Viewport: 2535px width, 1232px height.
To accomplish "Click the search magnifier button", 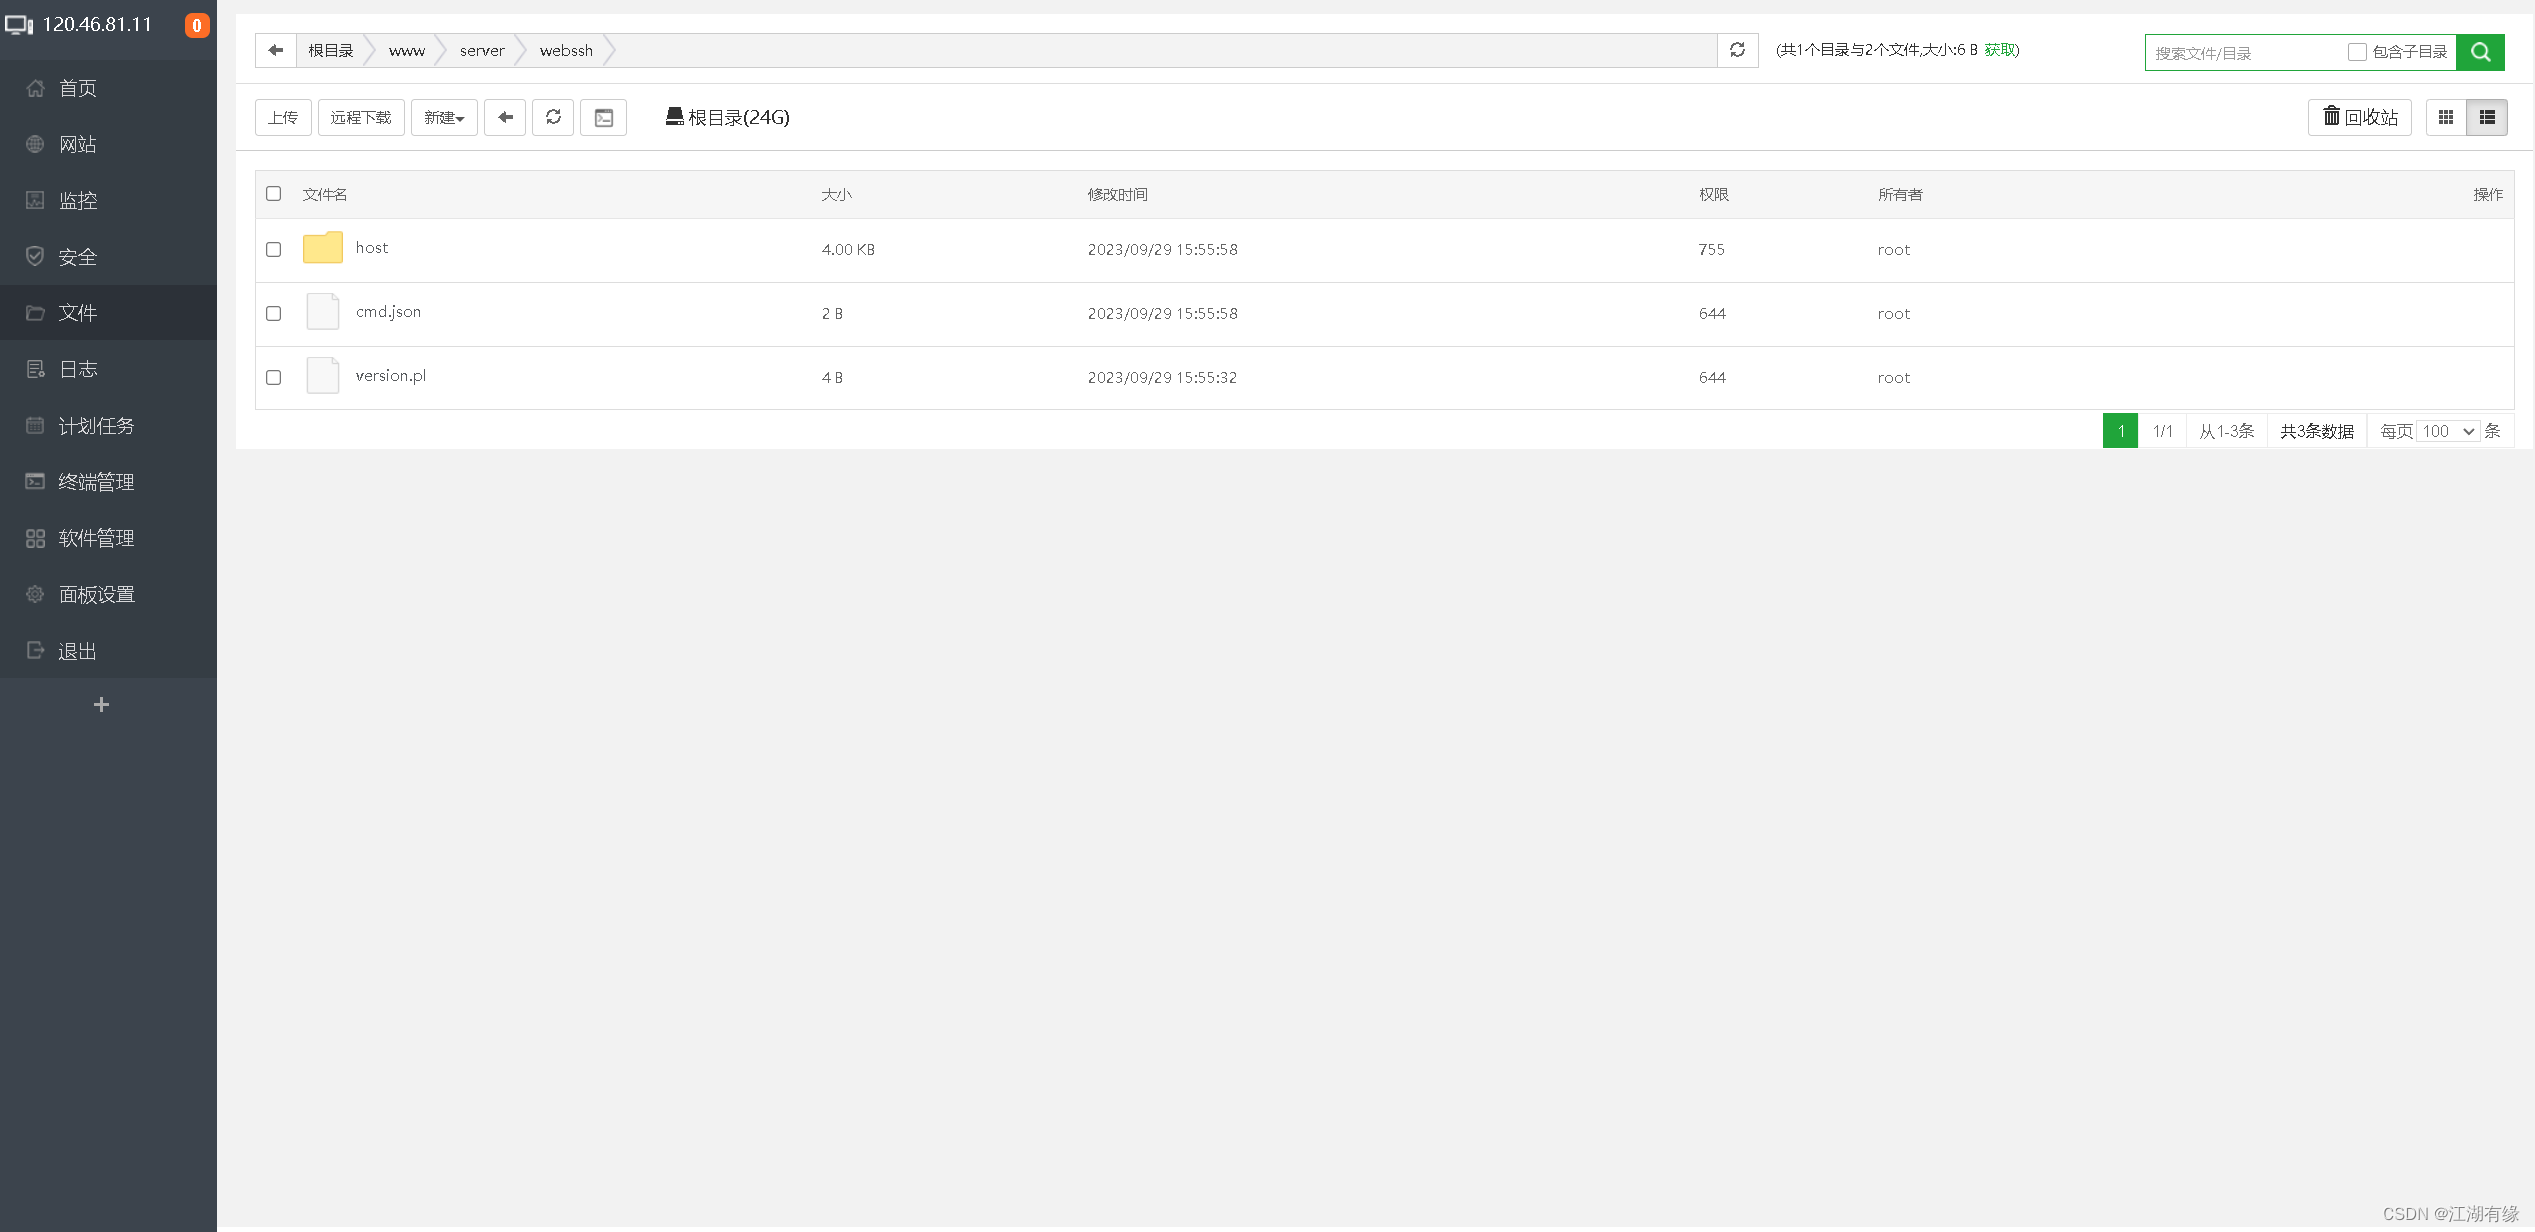I will click(x=2480, y=52).
